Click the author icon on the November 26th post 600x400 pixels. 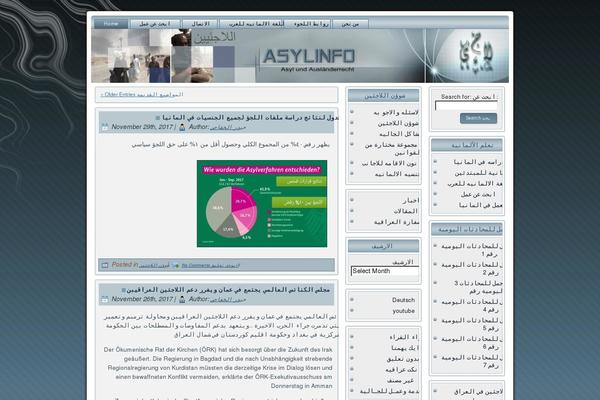point(182,299)
